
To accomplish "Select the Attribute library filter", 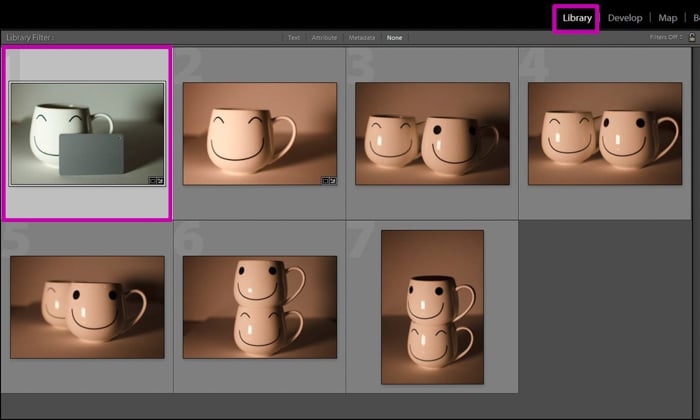I will 324,37.
